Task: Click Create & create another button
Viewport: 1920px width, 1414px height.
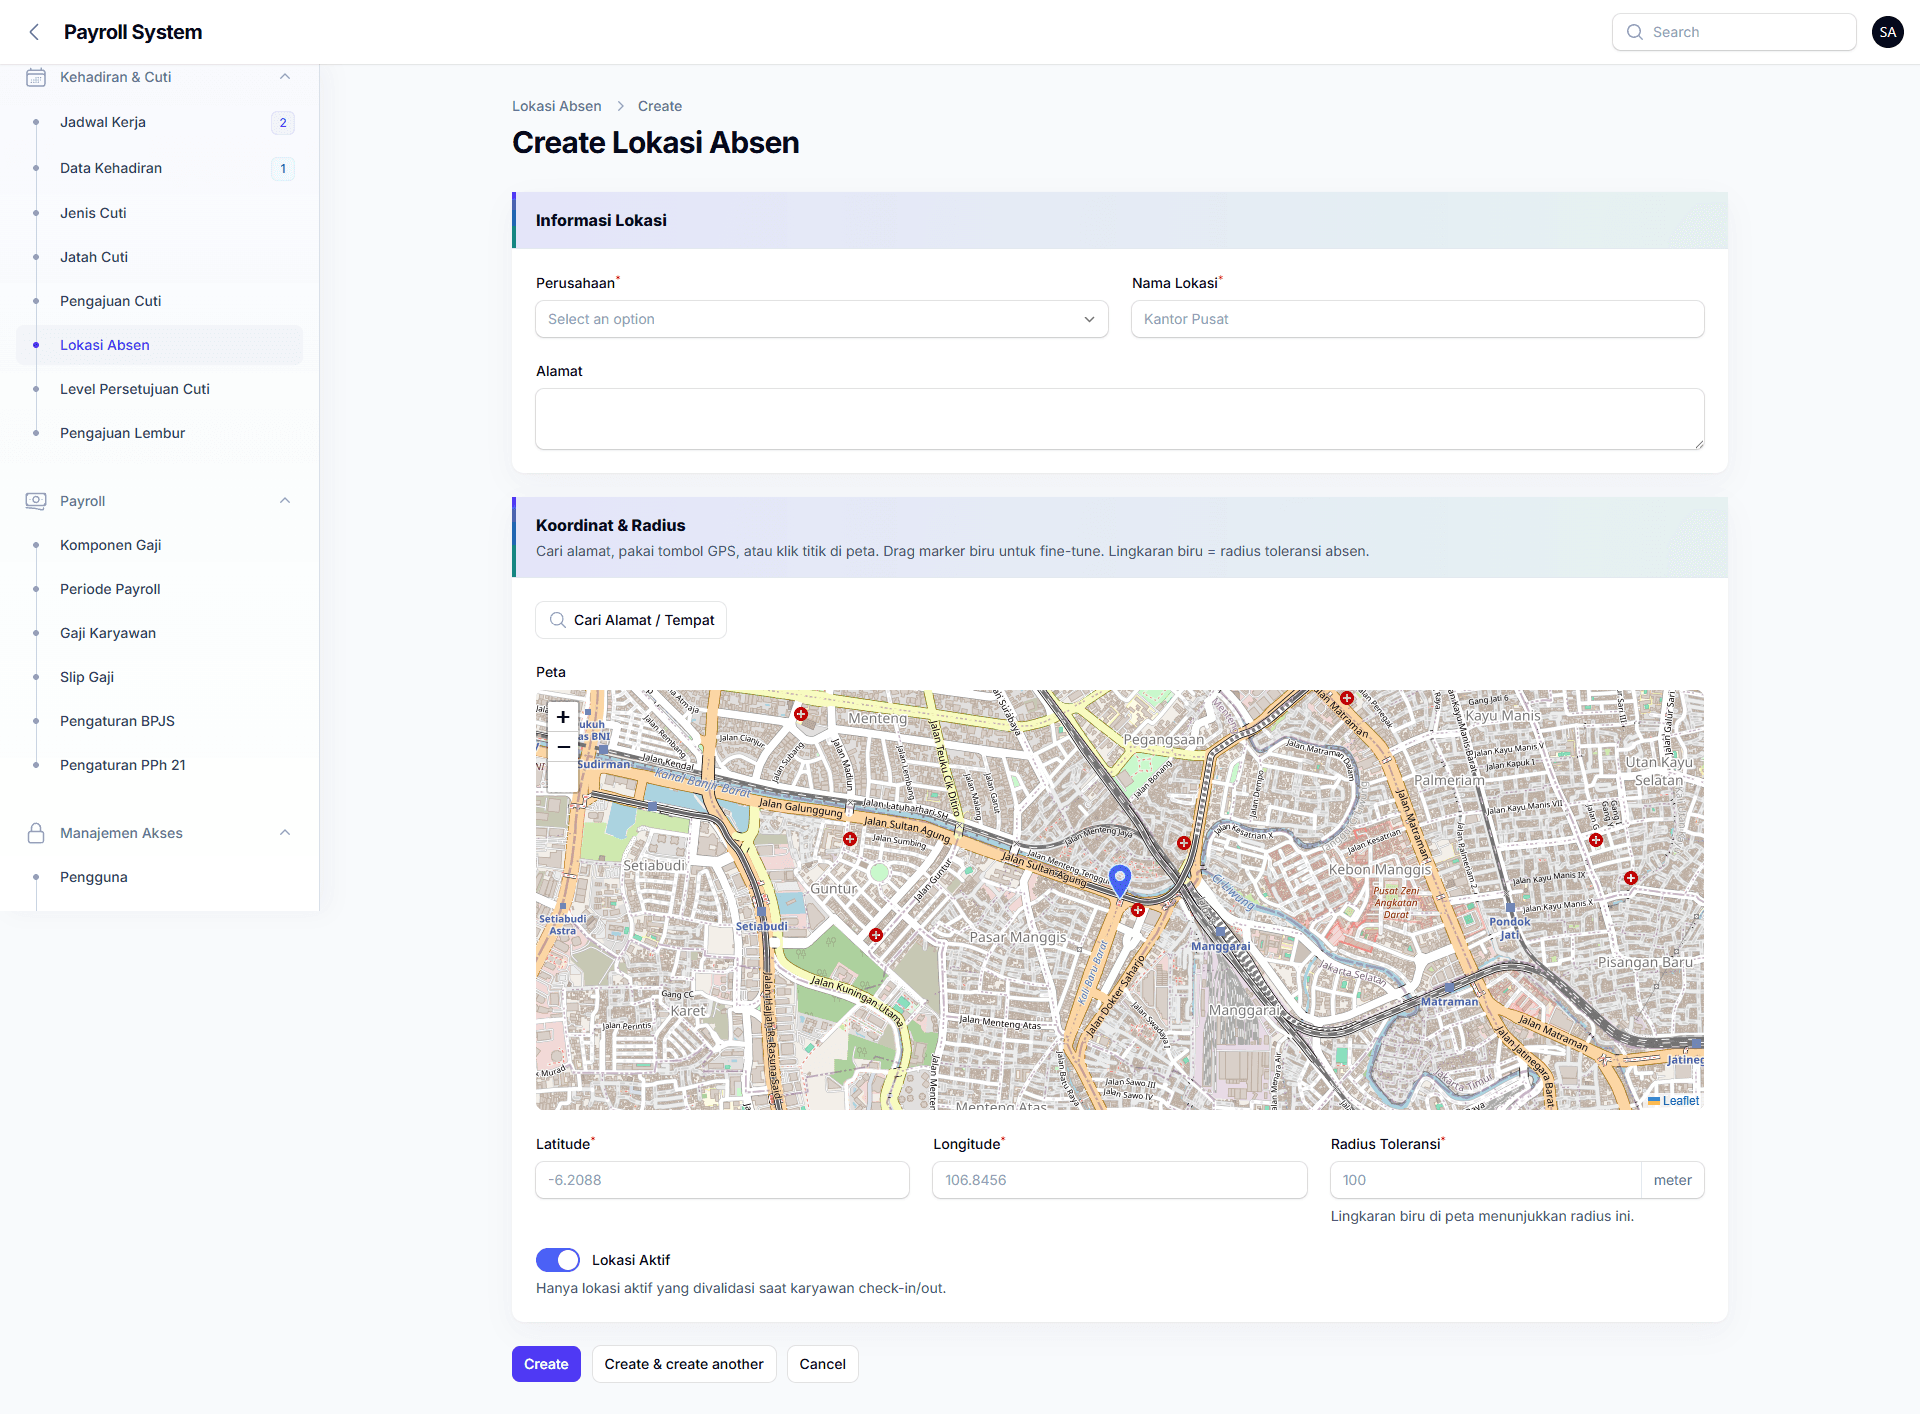Action: pos(684,1364)
